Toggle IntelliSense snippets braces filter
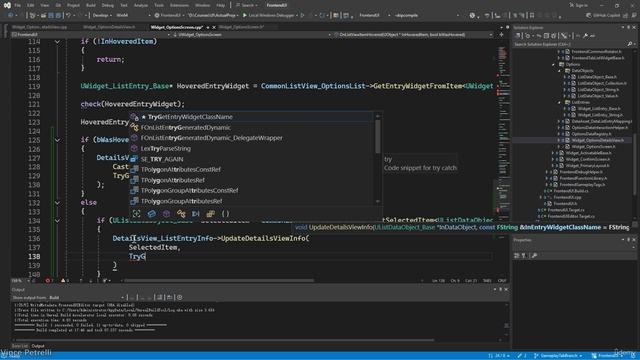This screenshot has height=360, width=640. click(x=225, y=213)
